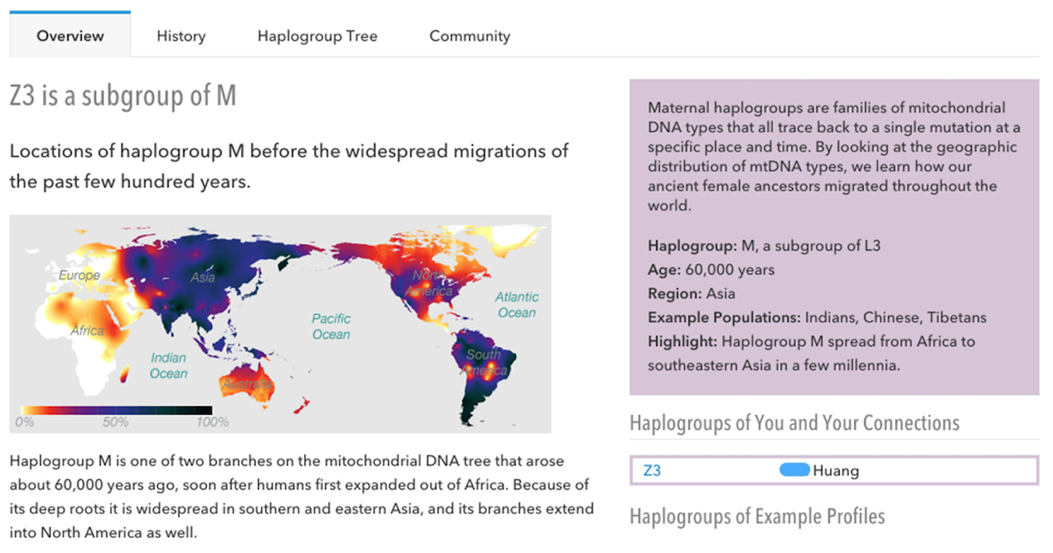1053x553 pixels.
Task: Click the Asia label on the map
Action: pos(205,277)
